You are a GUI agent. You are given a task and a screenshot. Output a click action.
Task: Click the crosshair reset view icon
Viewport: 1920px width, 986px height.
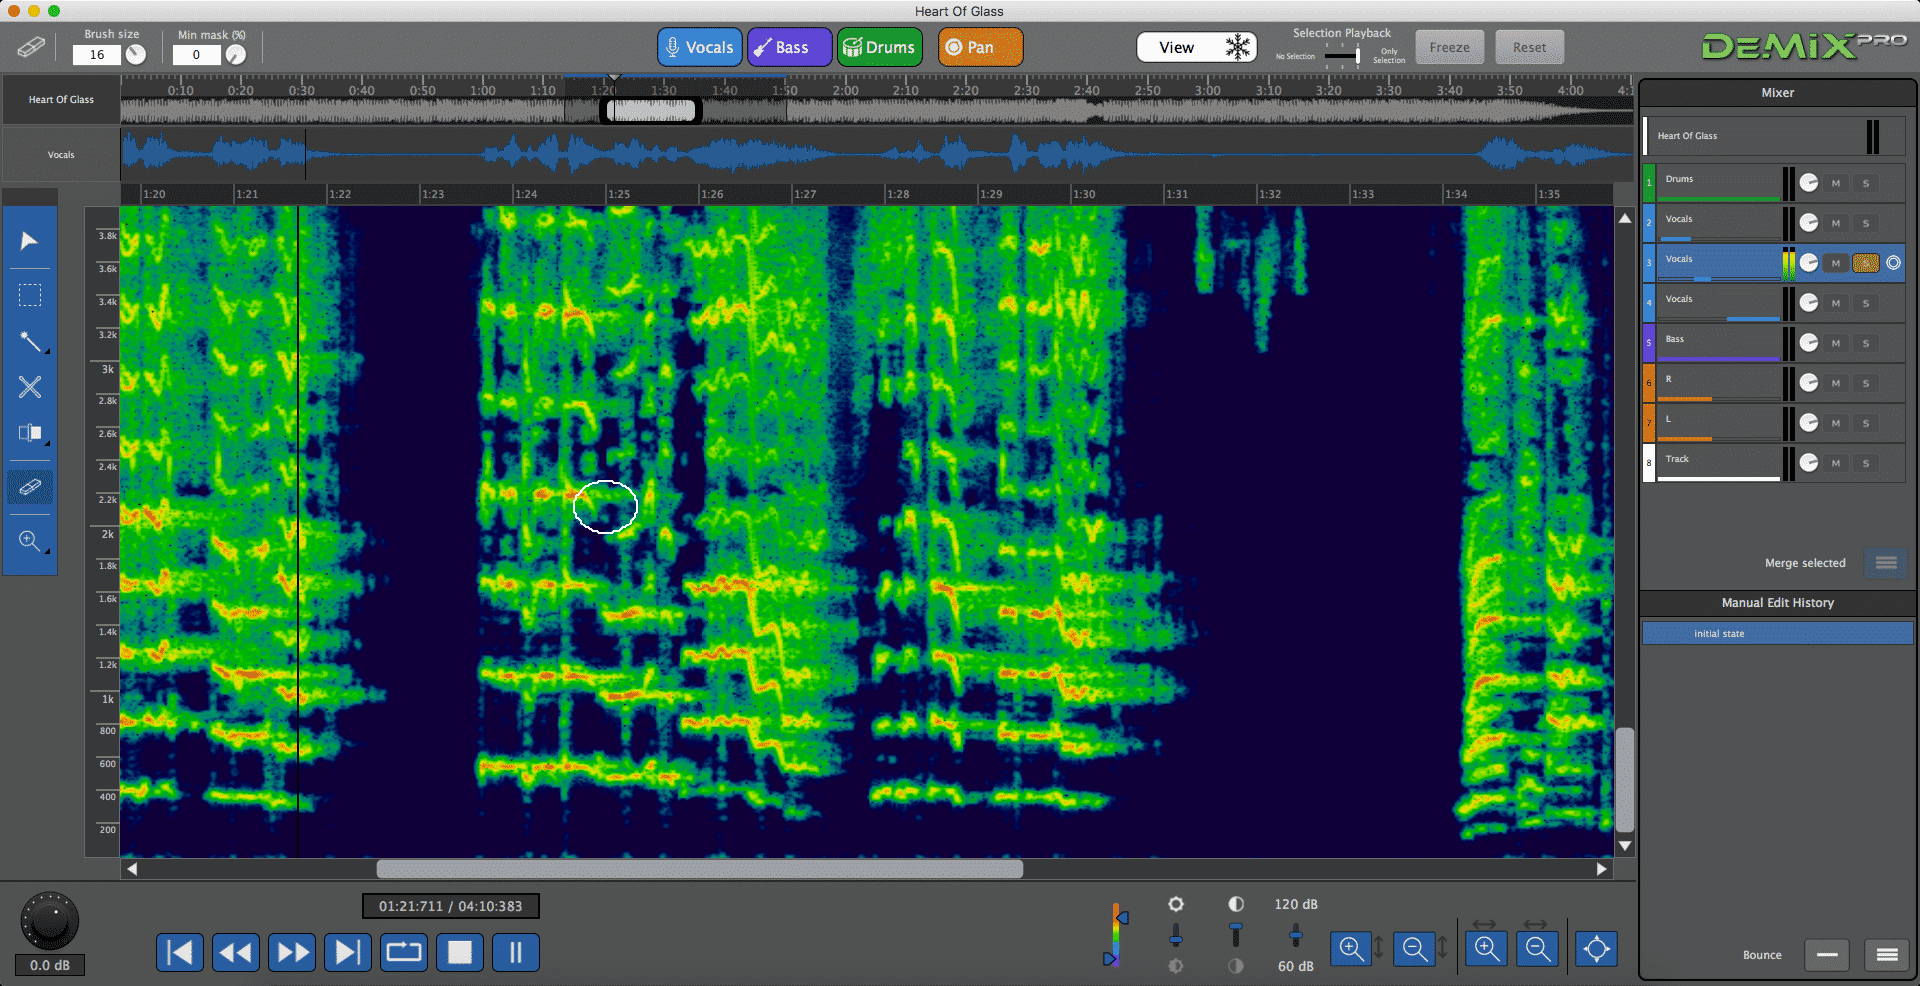click(x=1596, y=948)
